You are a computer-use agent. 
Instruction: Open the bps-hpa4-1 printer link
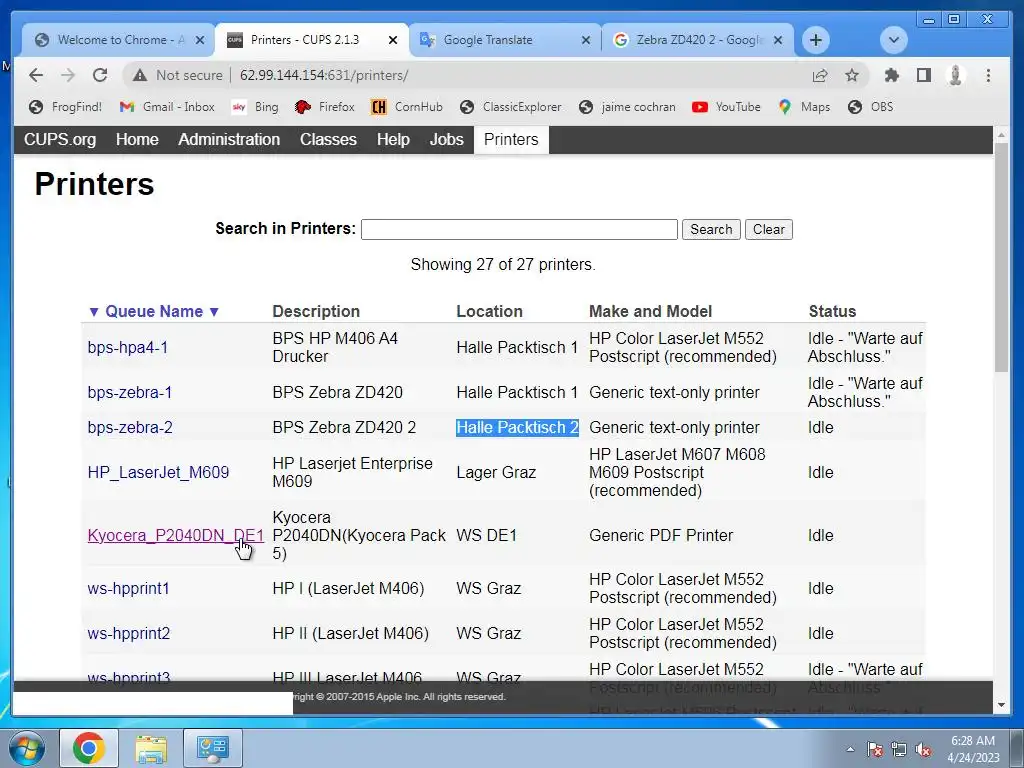tap(128, 347)
